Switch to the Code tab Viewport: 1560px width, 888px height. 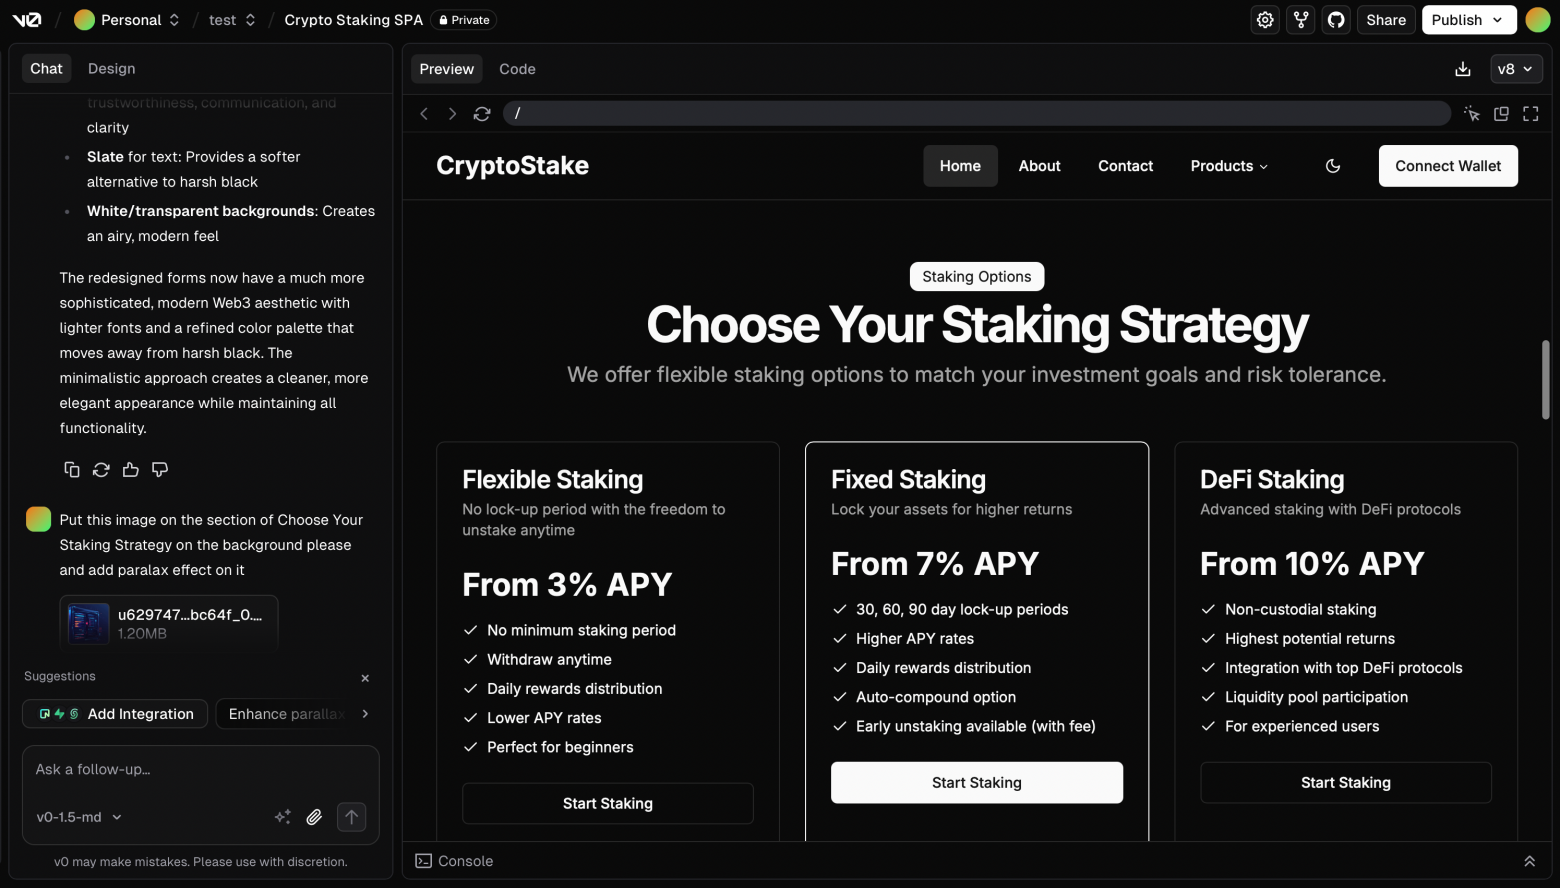[x=517, y=69]
